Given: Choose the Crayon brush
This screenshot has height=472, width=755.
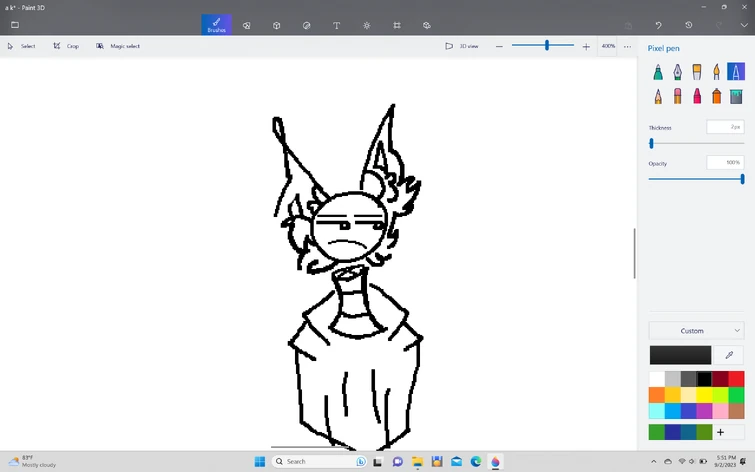Looking at the screenshot, I should [x=697, y=96].
